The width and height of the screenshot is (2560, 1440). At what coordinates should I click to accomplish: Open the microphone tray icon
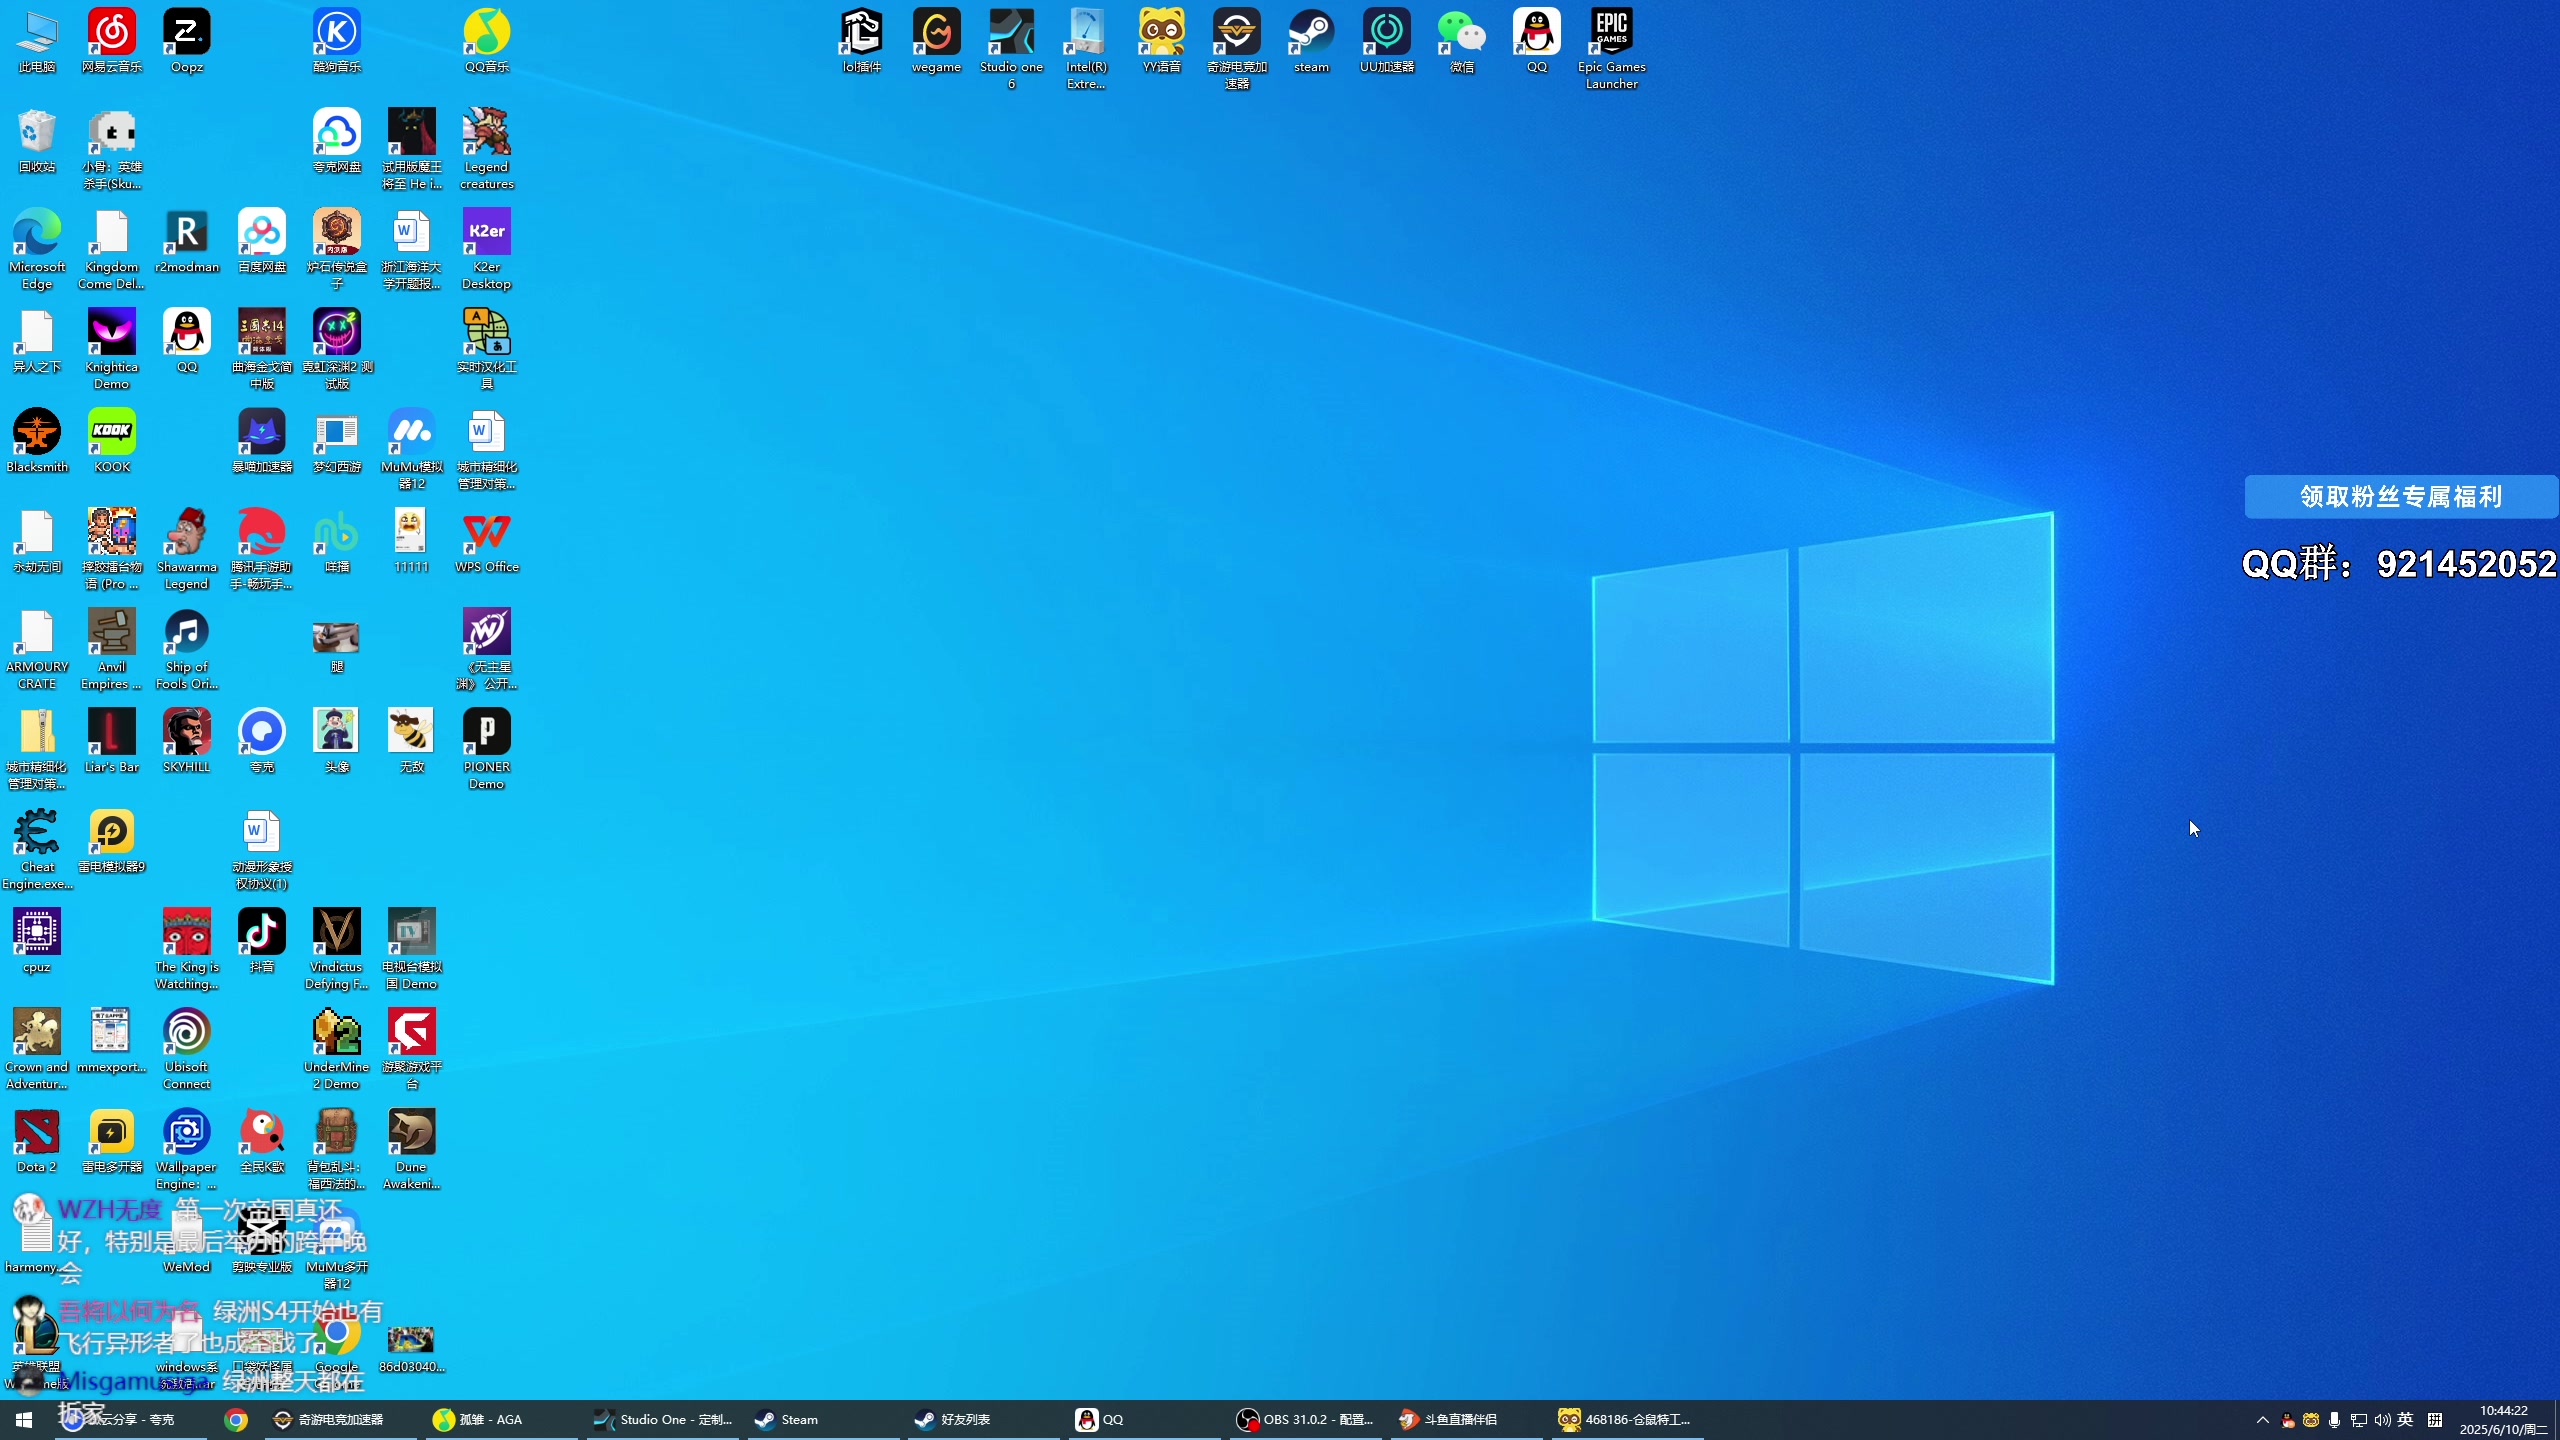pyautogui.click(x=2334, y=1420)
